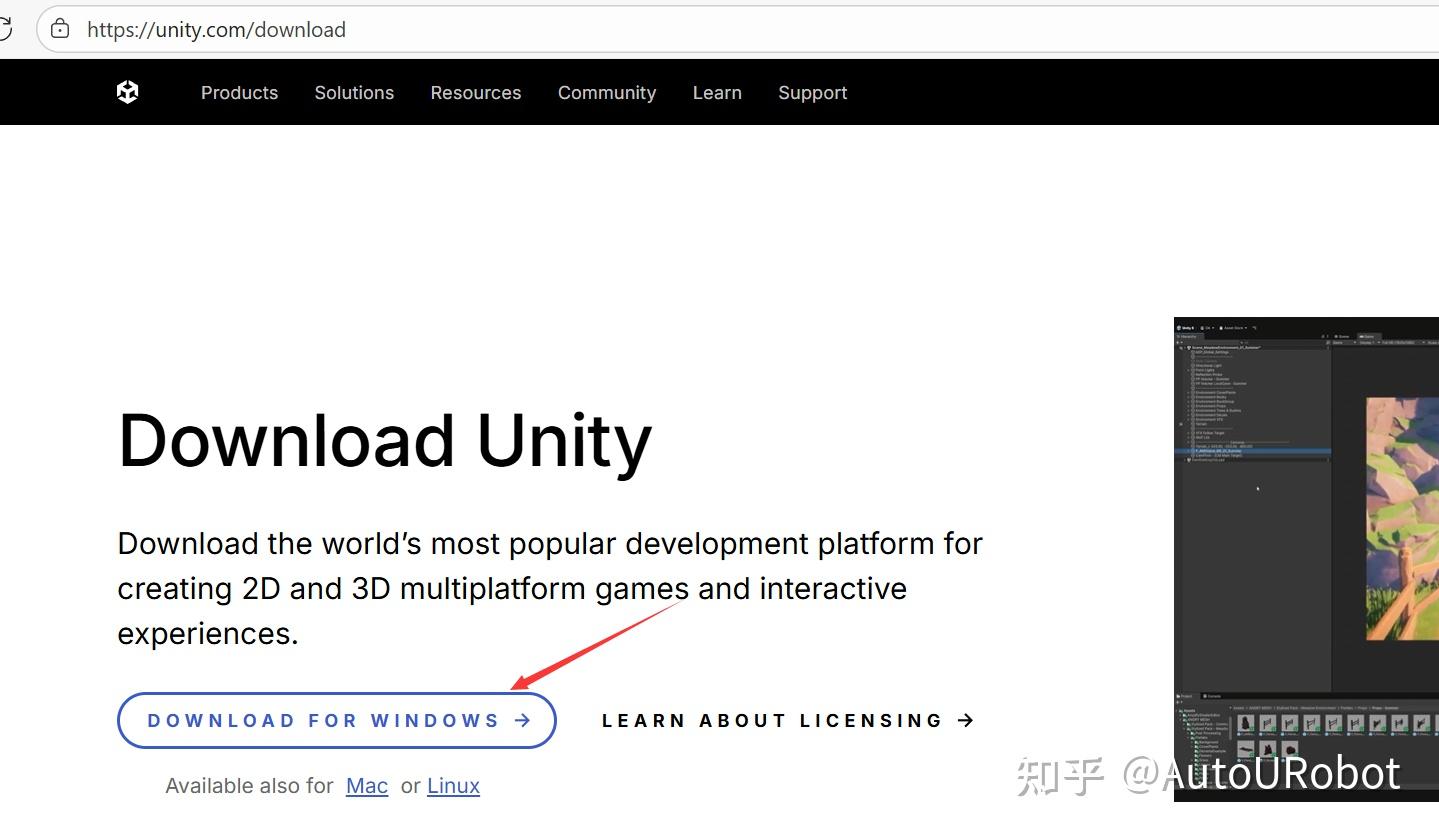Image resolution: width=1439 pixels, height=834 pixels.
Task: Click the arrow icon next to Learn About Licensing
Action: pos(965,720)
